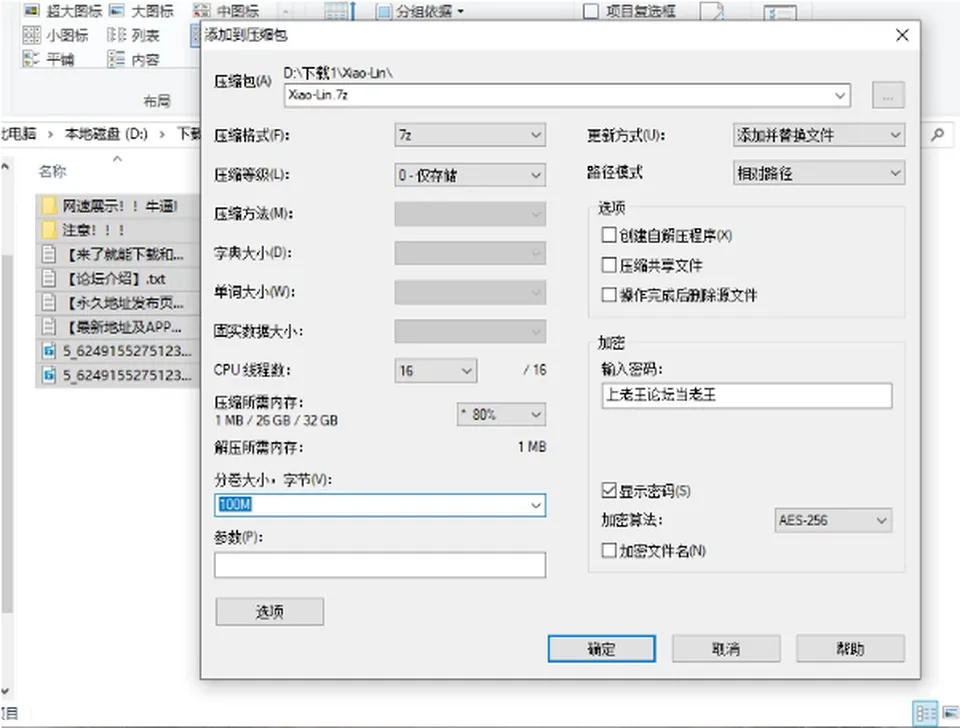
Task: Click the password input field
Action: [x=746, y=395]
